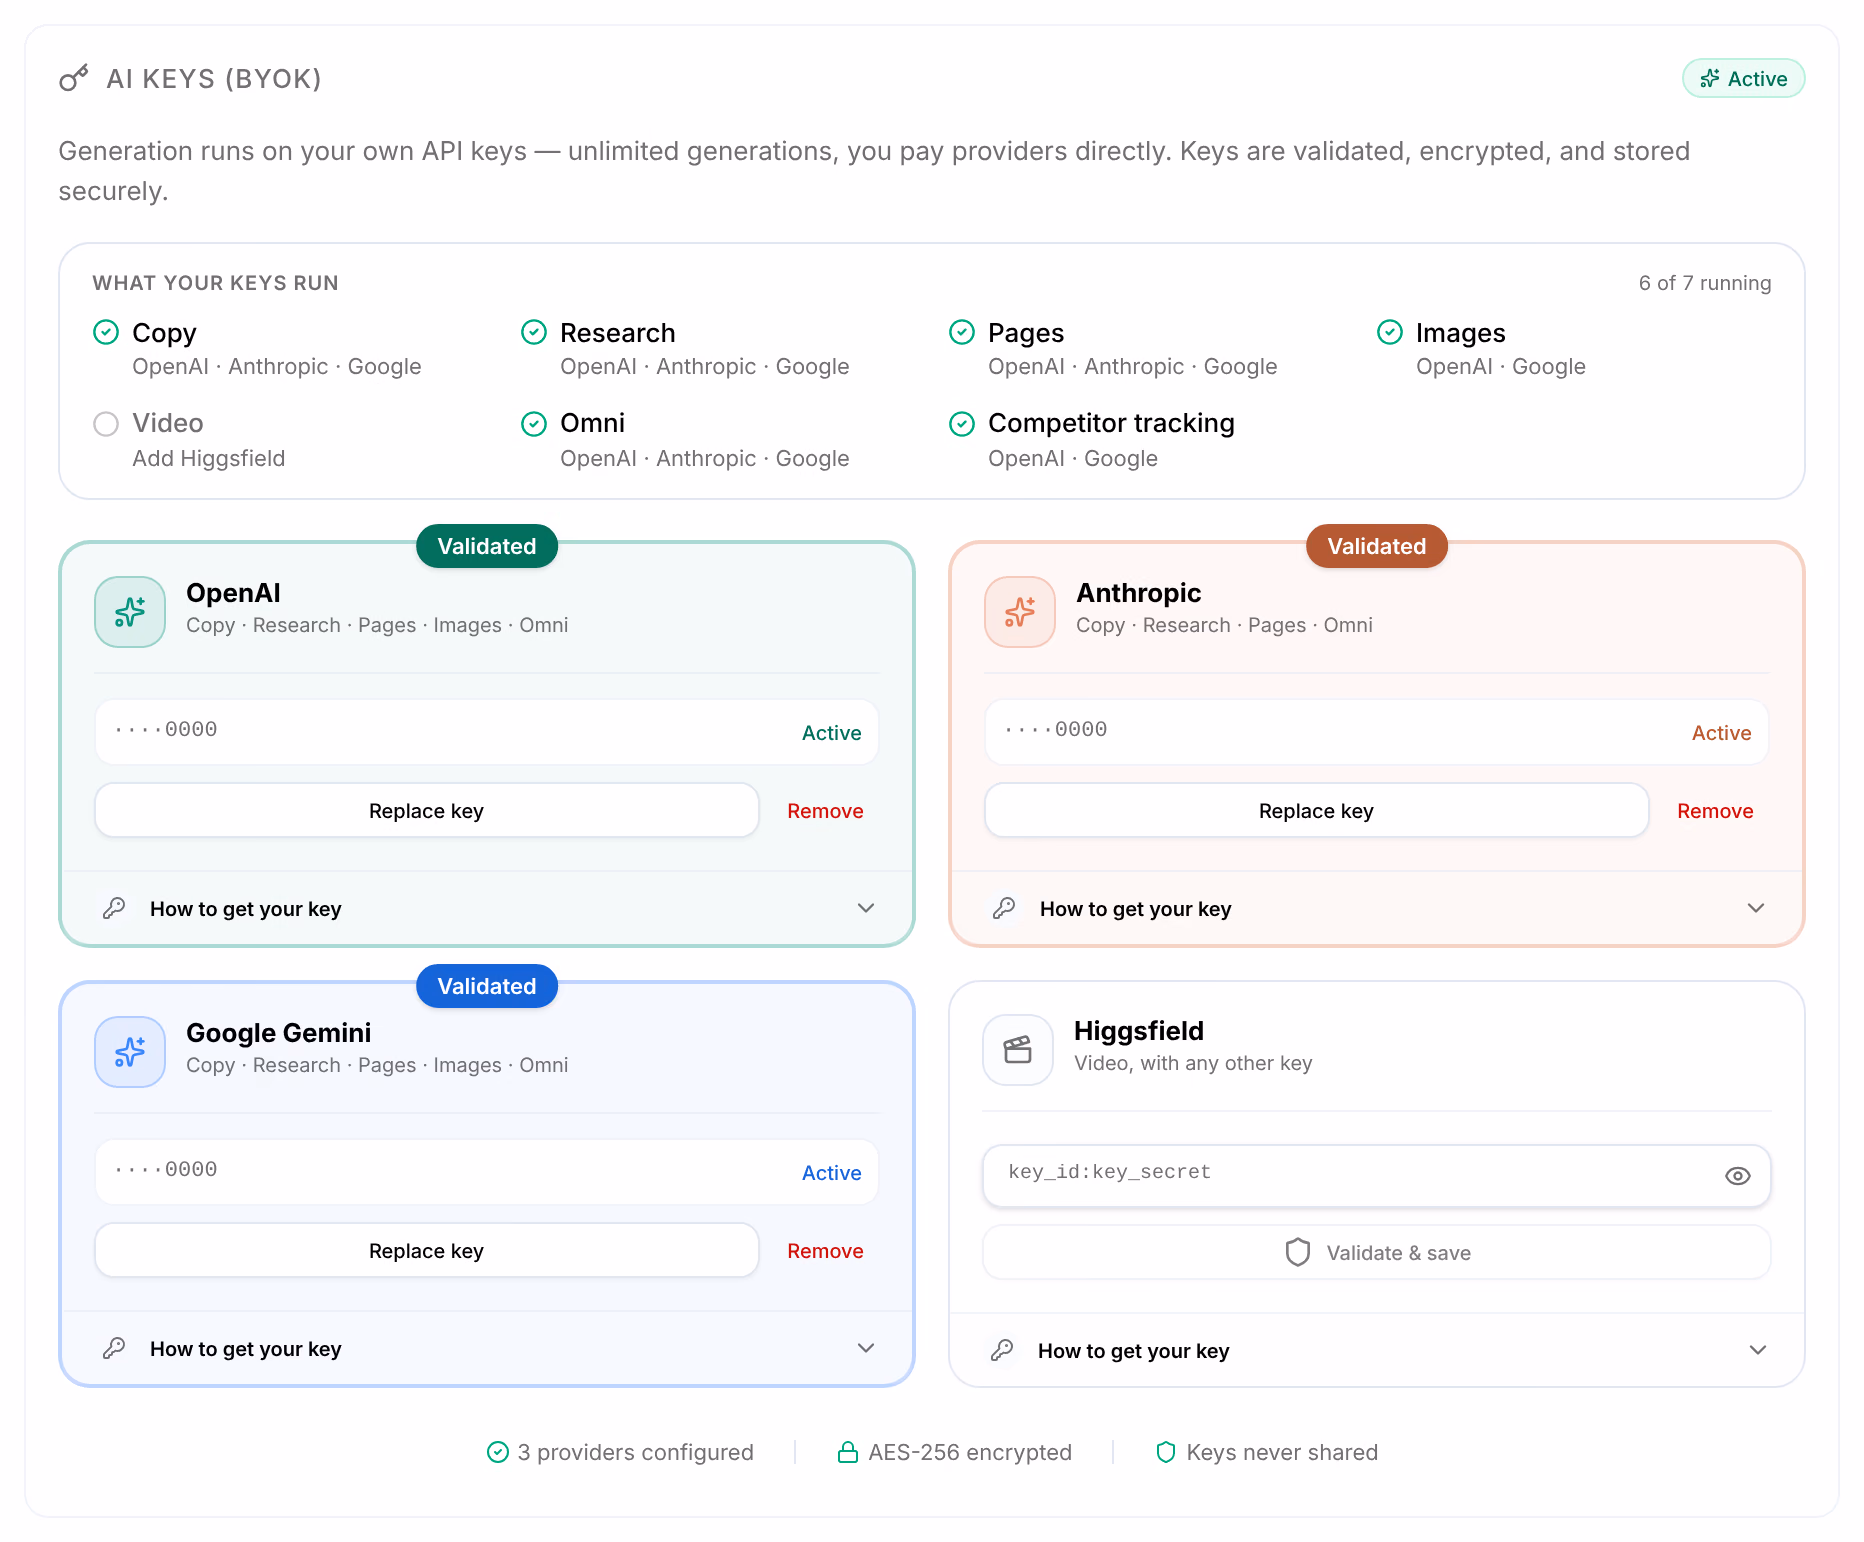Expand Google Gemini How to get your key

[x=487, y=1348]
